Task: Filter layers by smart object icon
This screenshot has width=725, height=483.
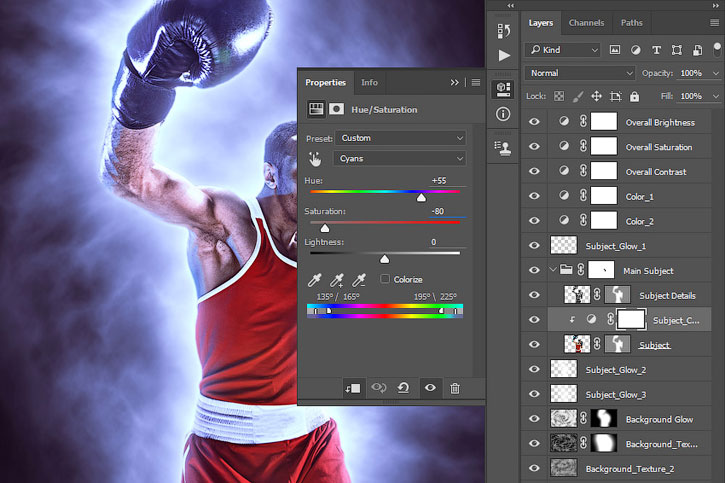Action: tap(697, 50)
